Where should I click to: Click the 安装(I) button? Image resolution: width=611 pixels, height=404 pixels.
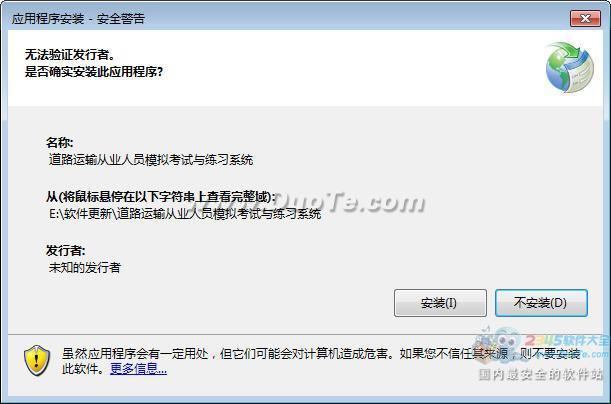(x=440, y=303)
